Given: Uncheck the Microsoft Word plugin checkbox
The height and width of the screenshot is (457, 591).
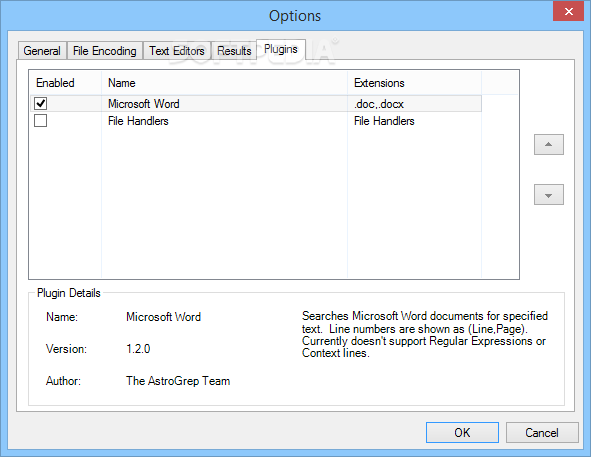Looking at the screenshot, I should coord(40,103).
